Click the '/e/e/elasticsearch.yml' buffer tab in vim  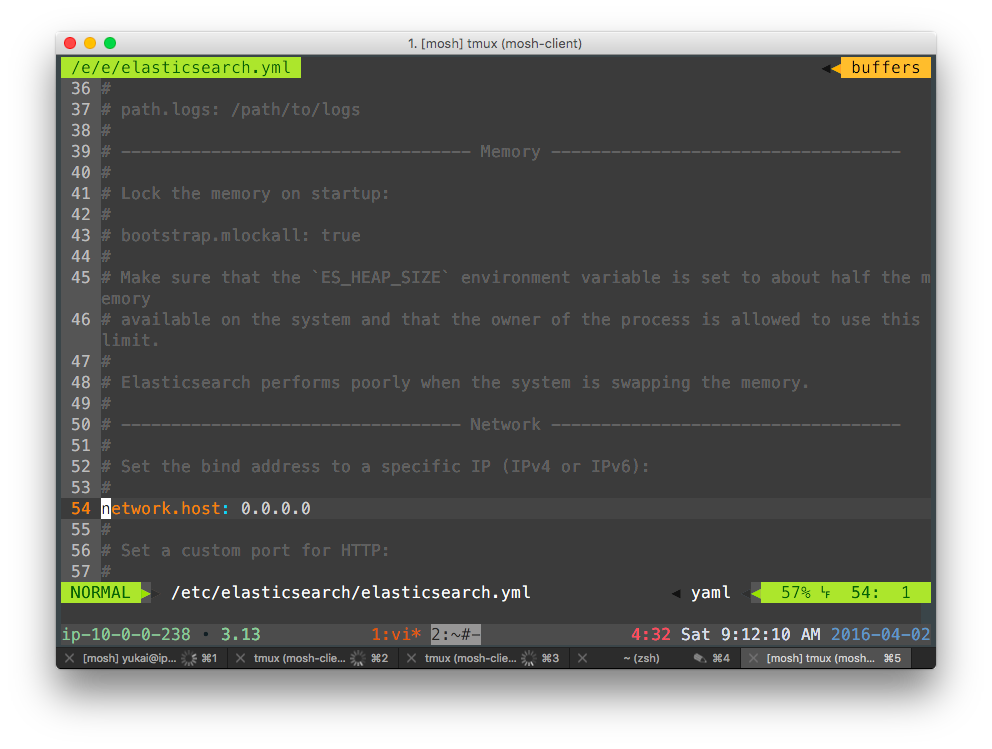tap(181, 68)
